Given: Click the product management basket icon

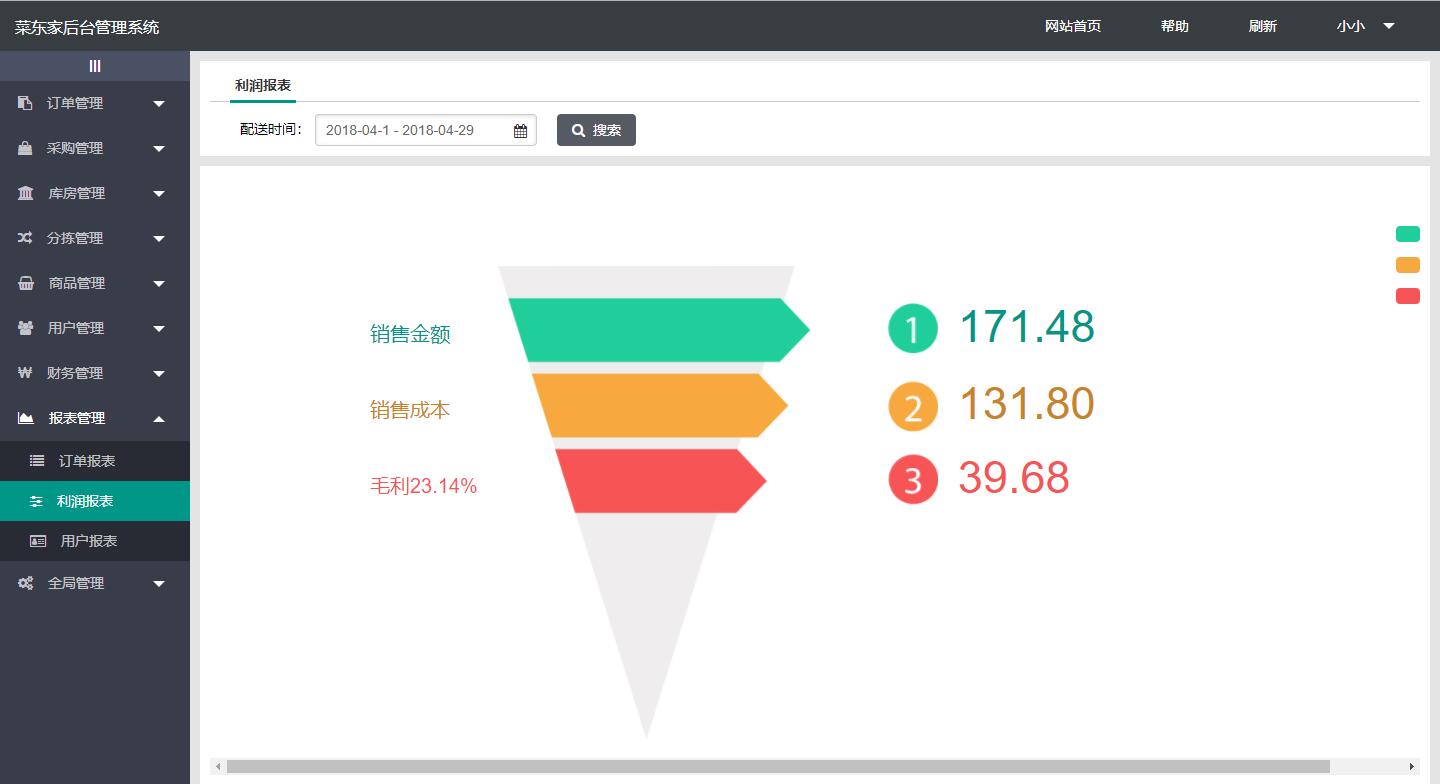Looking at the screenshot, I should 25,283.
